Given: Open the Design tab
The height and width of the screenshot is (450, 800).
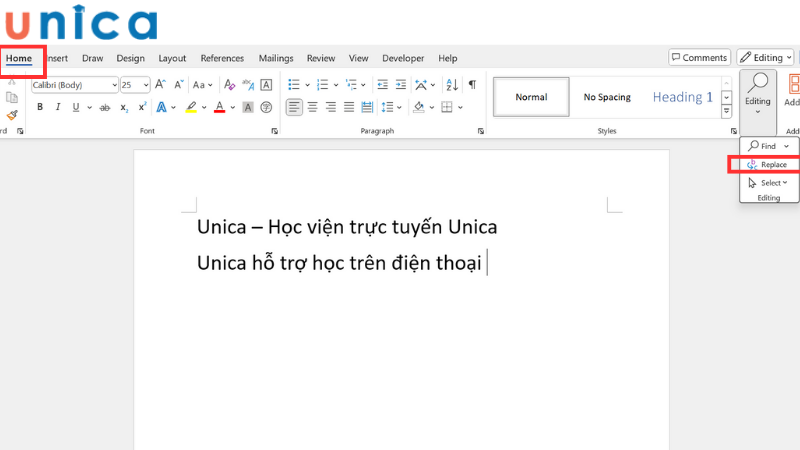Looking at the screenshot, I should coord(131,58).
